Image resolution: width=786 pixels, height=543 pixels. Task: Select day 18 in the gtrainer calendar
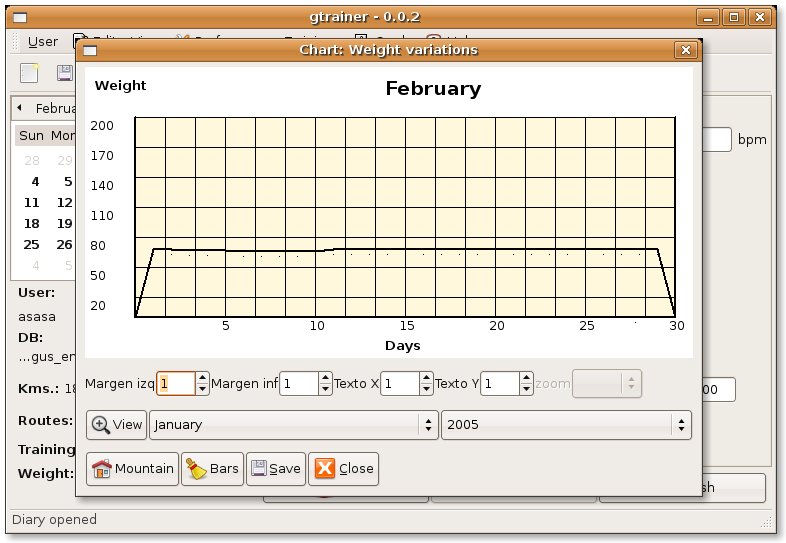pyautogui.click(x=32, y=224)
